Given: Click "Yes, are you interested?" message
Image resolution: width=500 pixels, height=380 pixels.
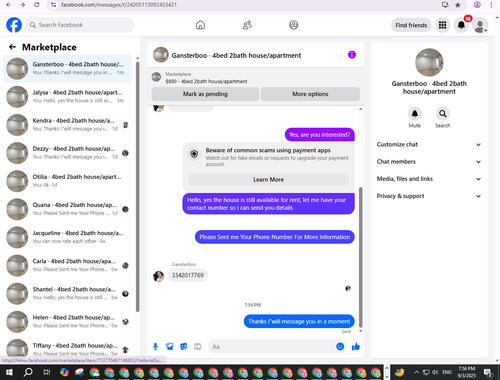Looking at the screenshot, I should tap(320, 135).
